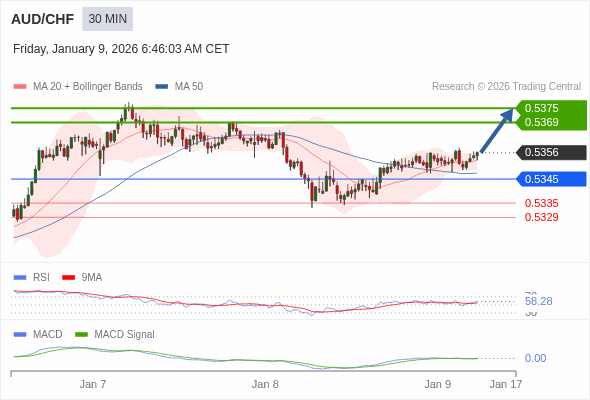Click the date line 'Friday, January 9, 2026 6:46:03 AM CET'

pos(121,49)
